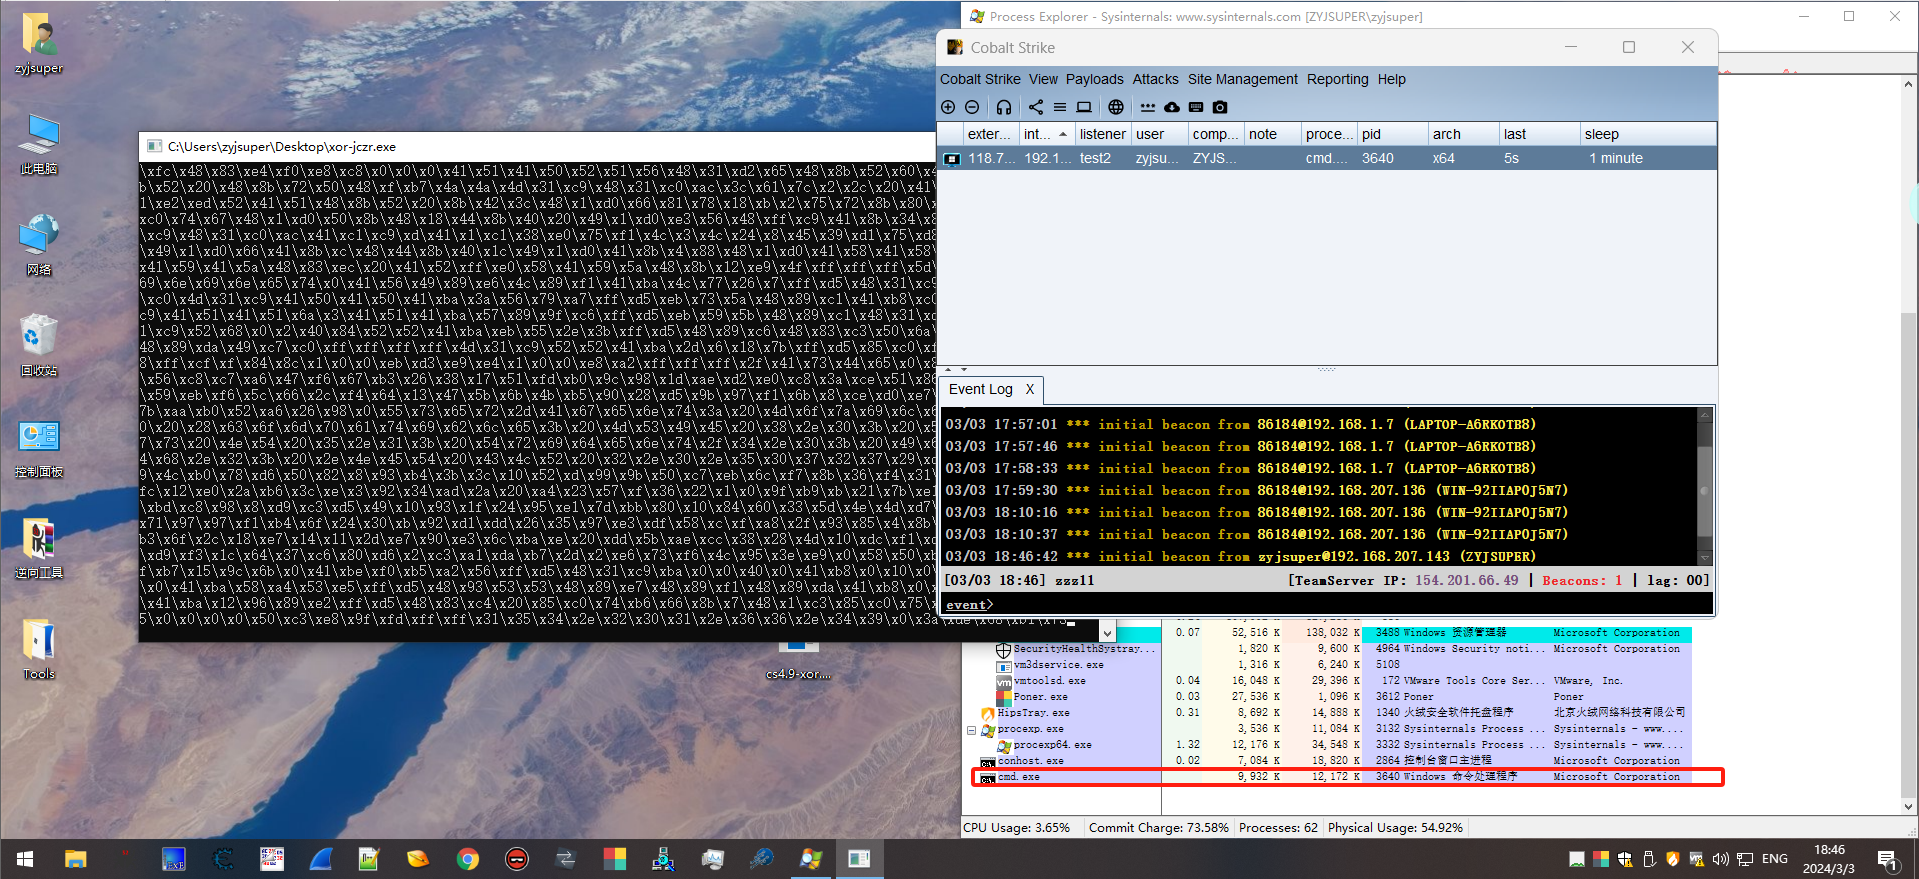Sort sessions by external column header
This screenshot has height=879, width=1919.
(x=989, y=134)
